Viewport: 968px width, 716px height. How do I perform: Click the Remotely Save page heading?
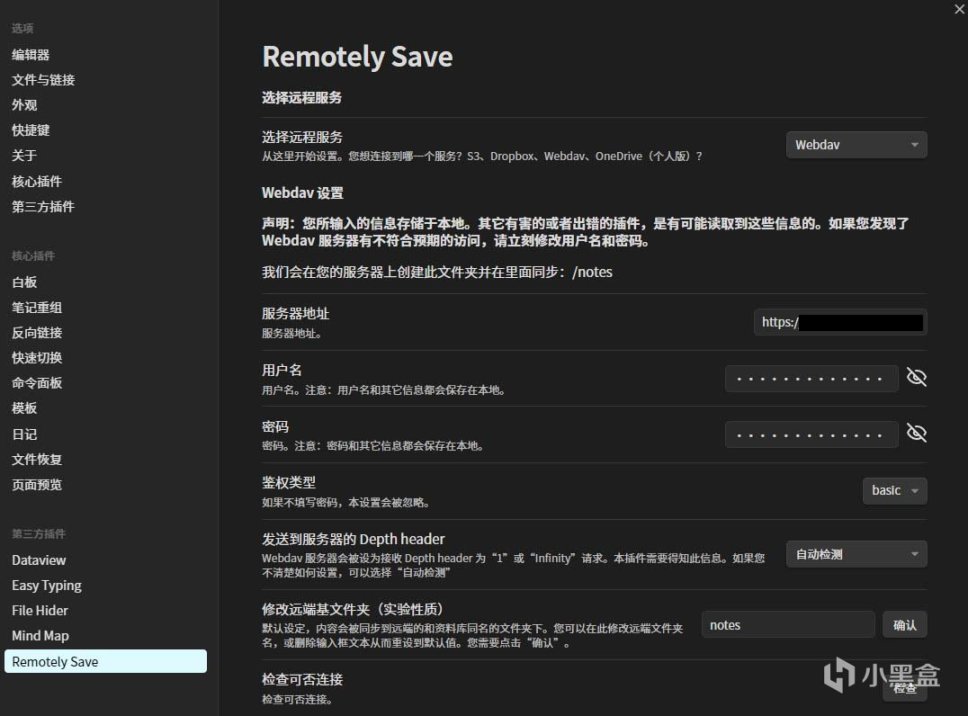pos(357,57)
